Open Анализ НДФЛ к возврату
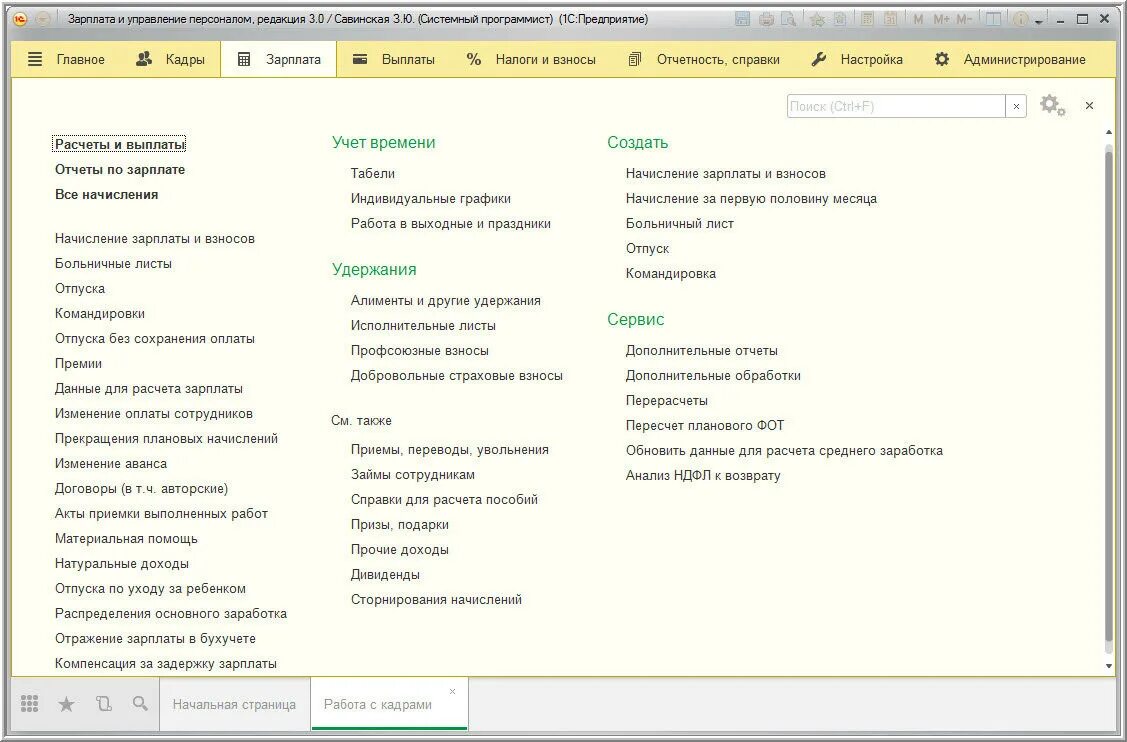 [703, 475]
